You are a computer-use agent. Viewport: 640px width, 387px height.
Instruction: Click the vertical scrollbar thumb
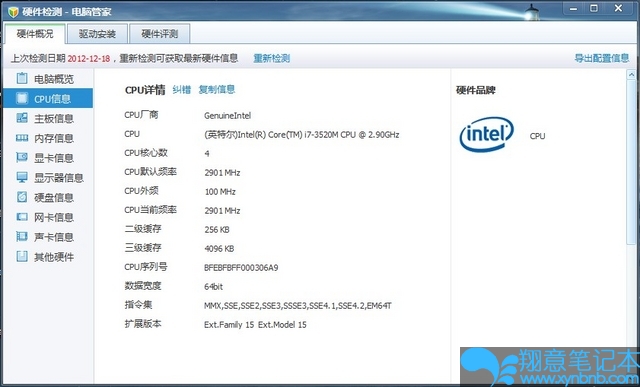[x=631, y=162]
